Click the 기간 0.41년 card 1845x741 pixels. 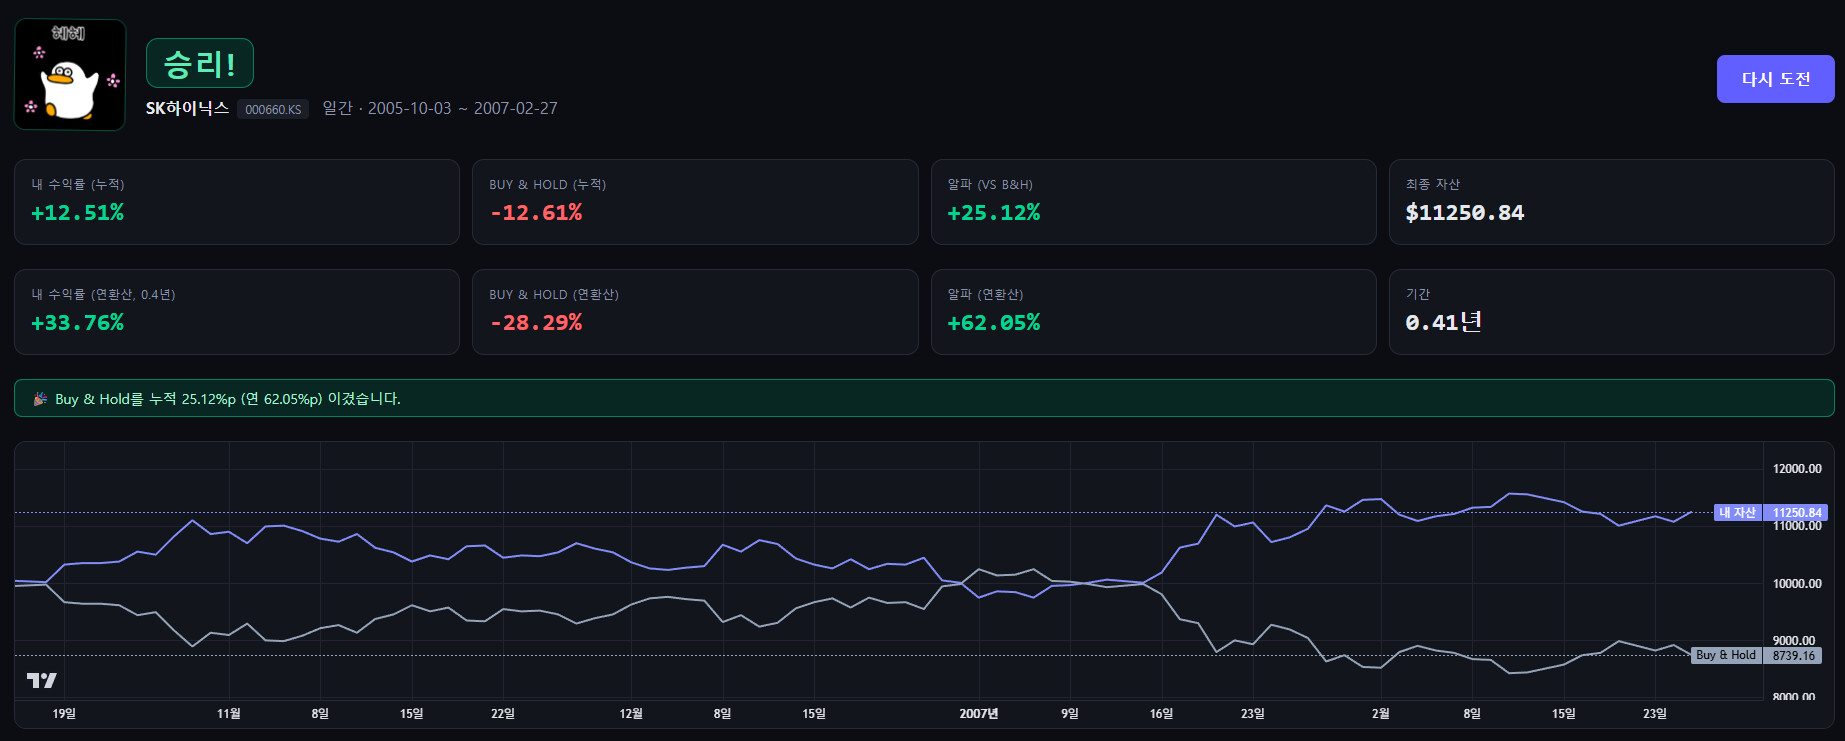(x=1611, y=312)
